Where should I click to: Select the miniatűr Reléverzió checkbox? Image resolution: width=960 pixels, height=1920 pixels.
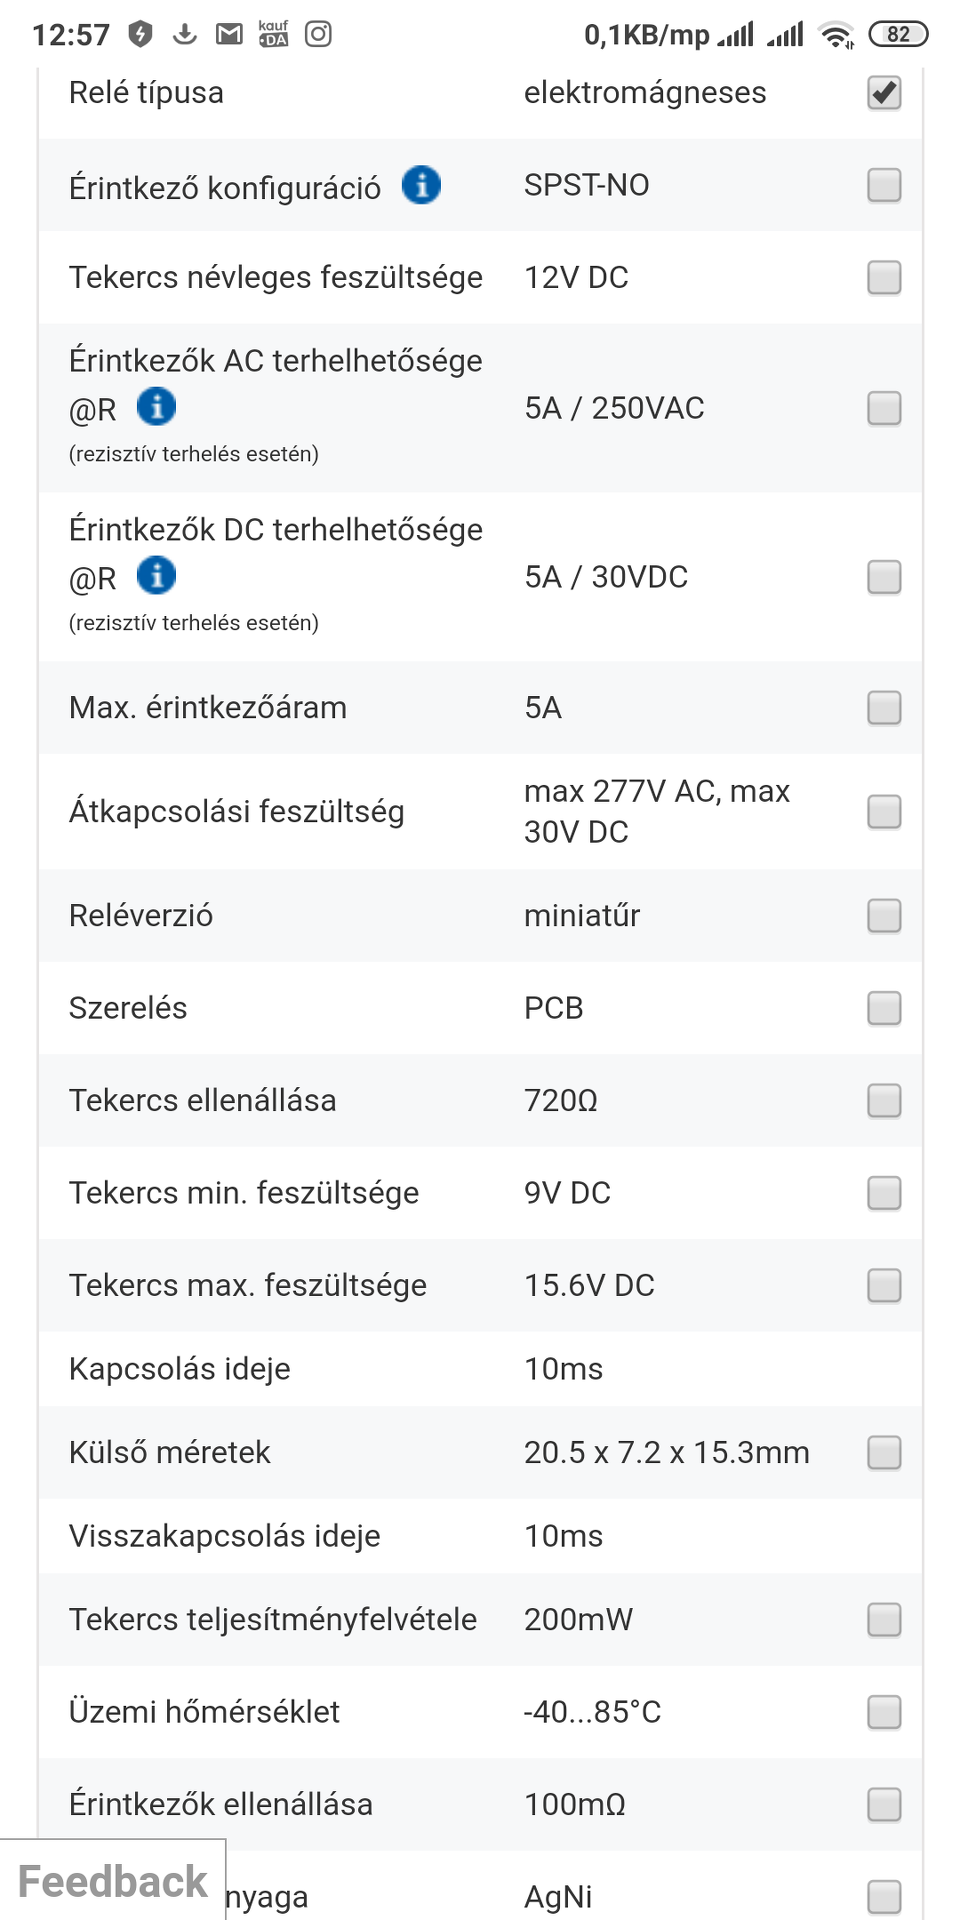(884, 915)
